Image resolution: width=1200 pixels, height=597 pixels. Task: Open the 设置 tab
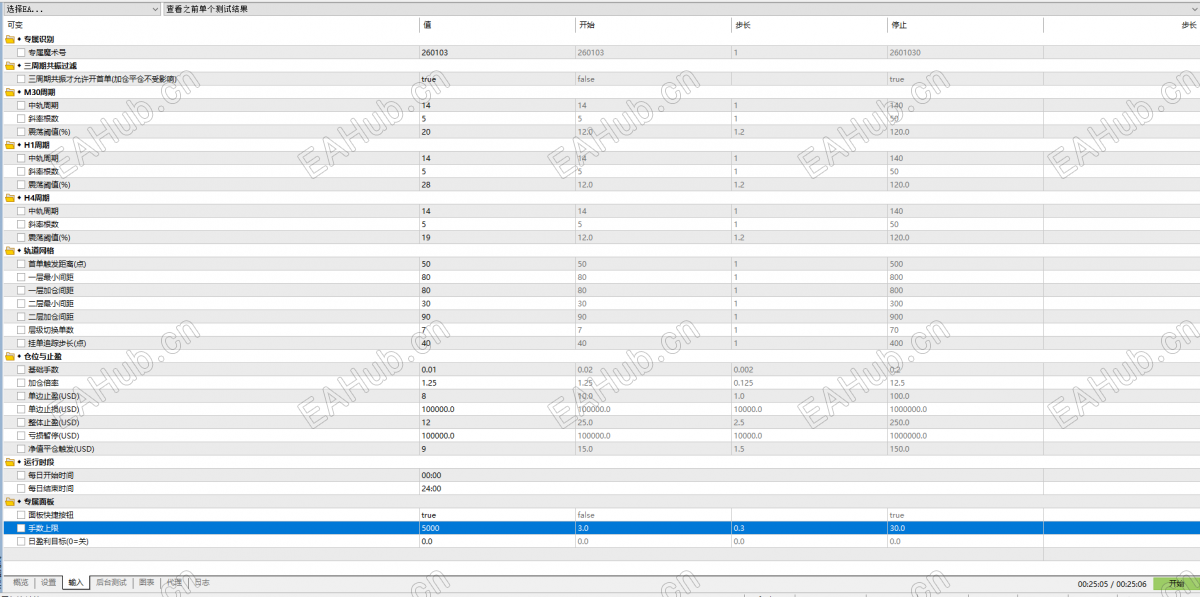pyautogui.click(x=48, y=582)
